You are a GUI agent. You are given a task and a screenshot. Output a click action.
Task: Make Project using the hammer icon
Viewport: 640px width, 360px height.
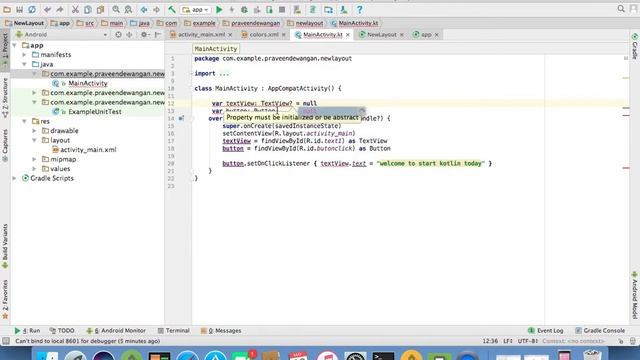click(172, 9)
